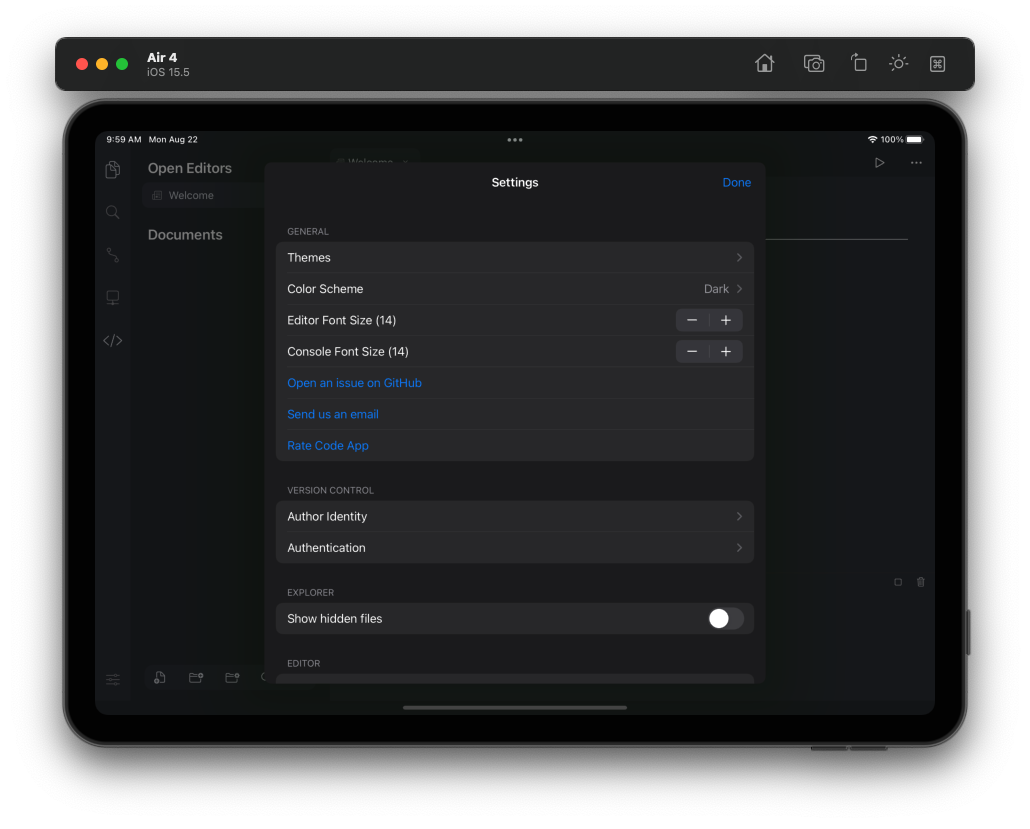Open the Authentication settings row
Screen dimensions: 1030x829
[514, 547]
